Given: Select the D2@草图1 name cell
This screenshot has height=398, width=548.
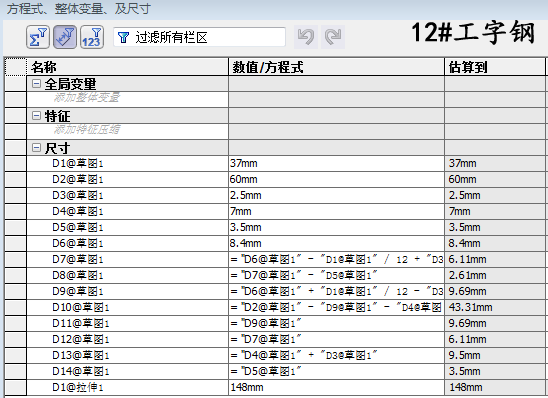Looking at the screenshot, I should (128, 180).
